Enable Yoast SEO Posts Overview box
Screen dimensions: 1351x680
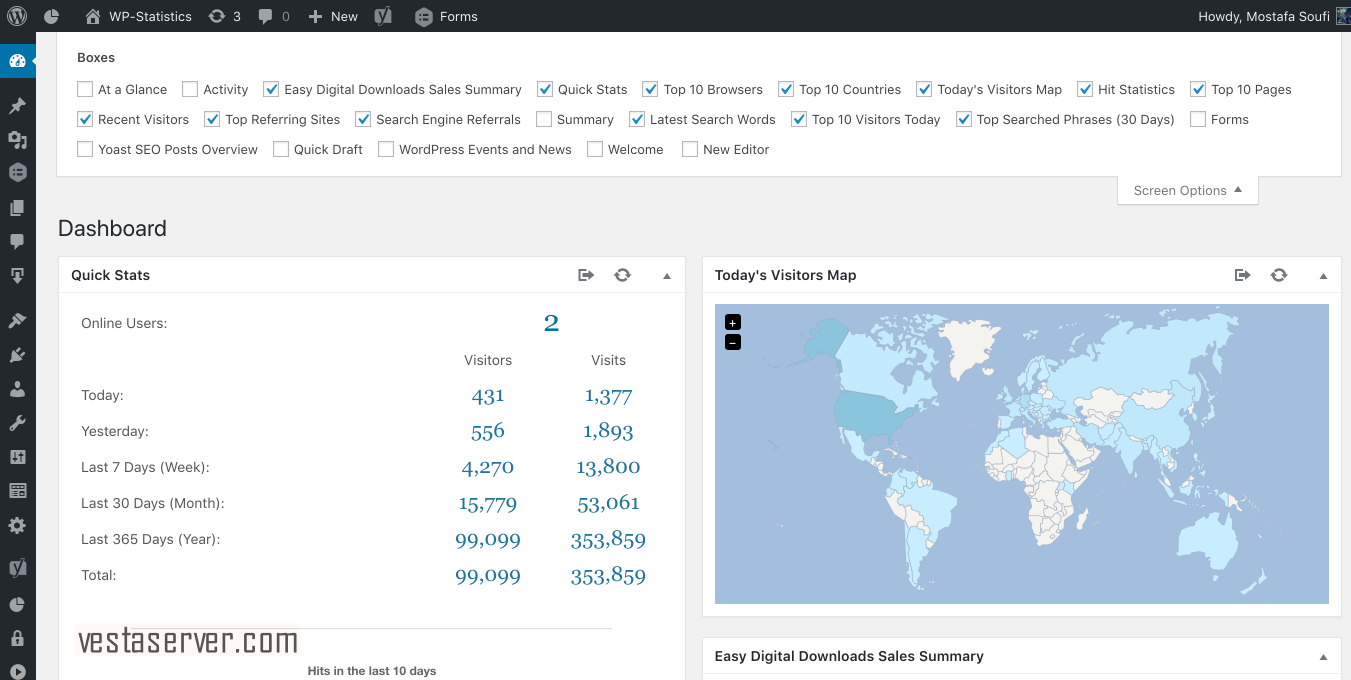pyautogui.click(x=85, y=149)
